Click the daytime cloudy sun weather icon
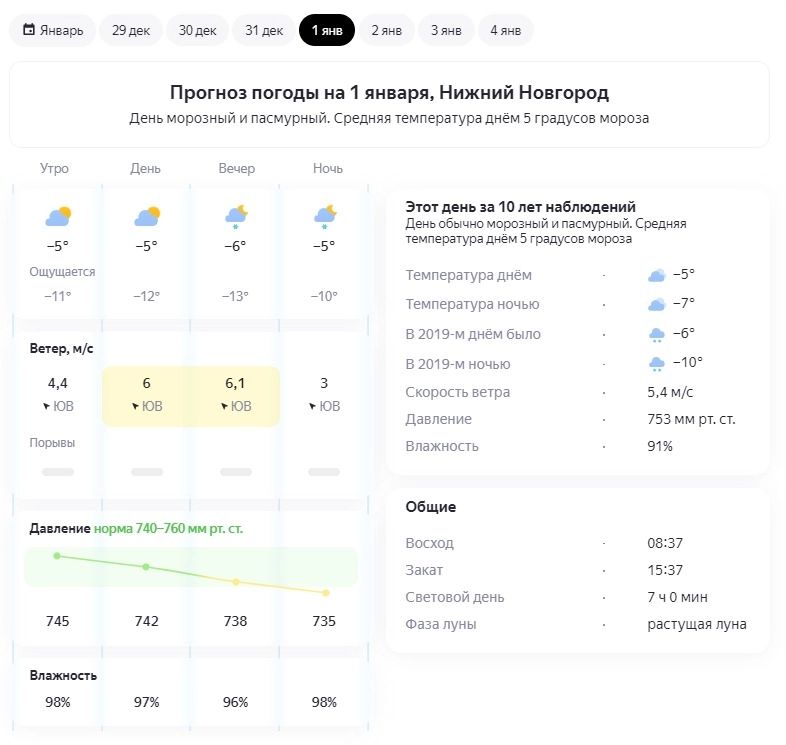 (147, 216)
